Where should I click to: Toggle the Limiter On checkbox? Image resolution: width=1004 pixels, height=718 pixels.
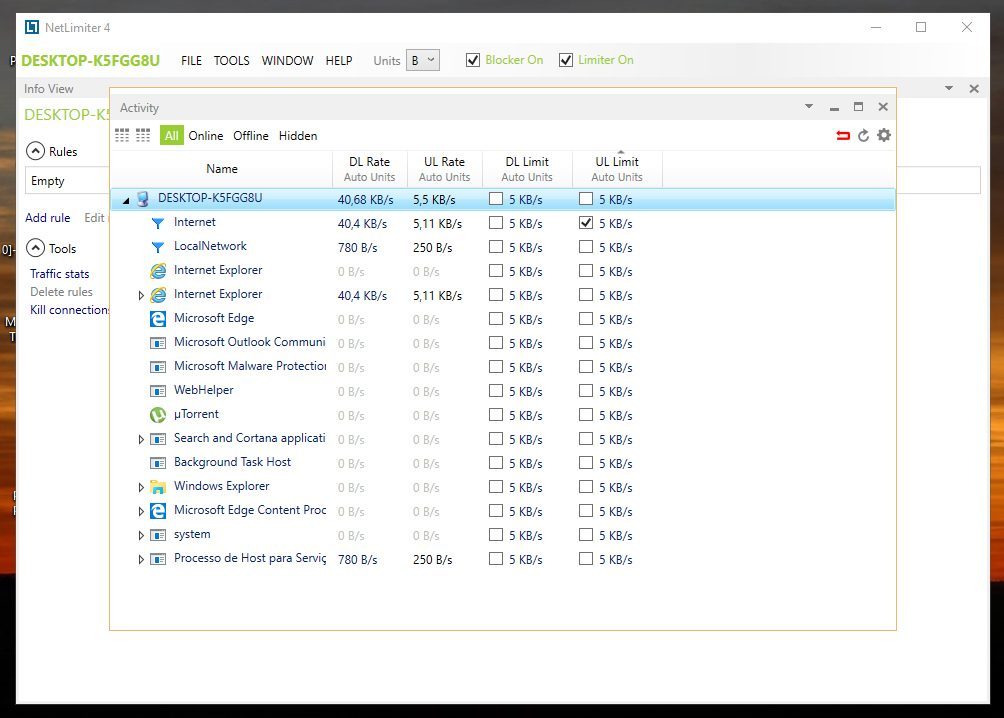565,60
